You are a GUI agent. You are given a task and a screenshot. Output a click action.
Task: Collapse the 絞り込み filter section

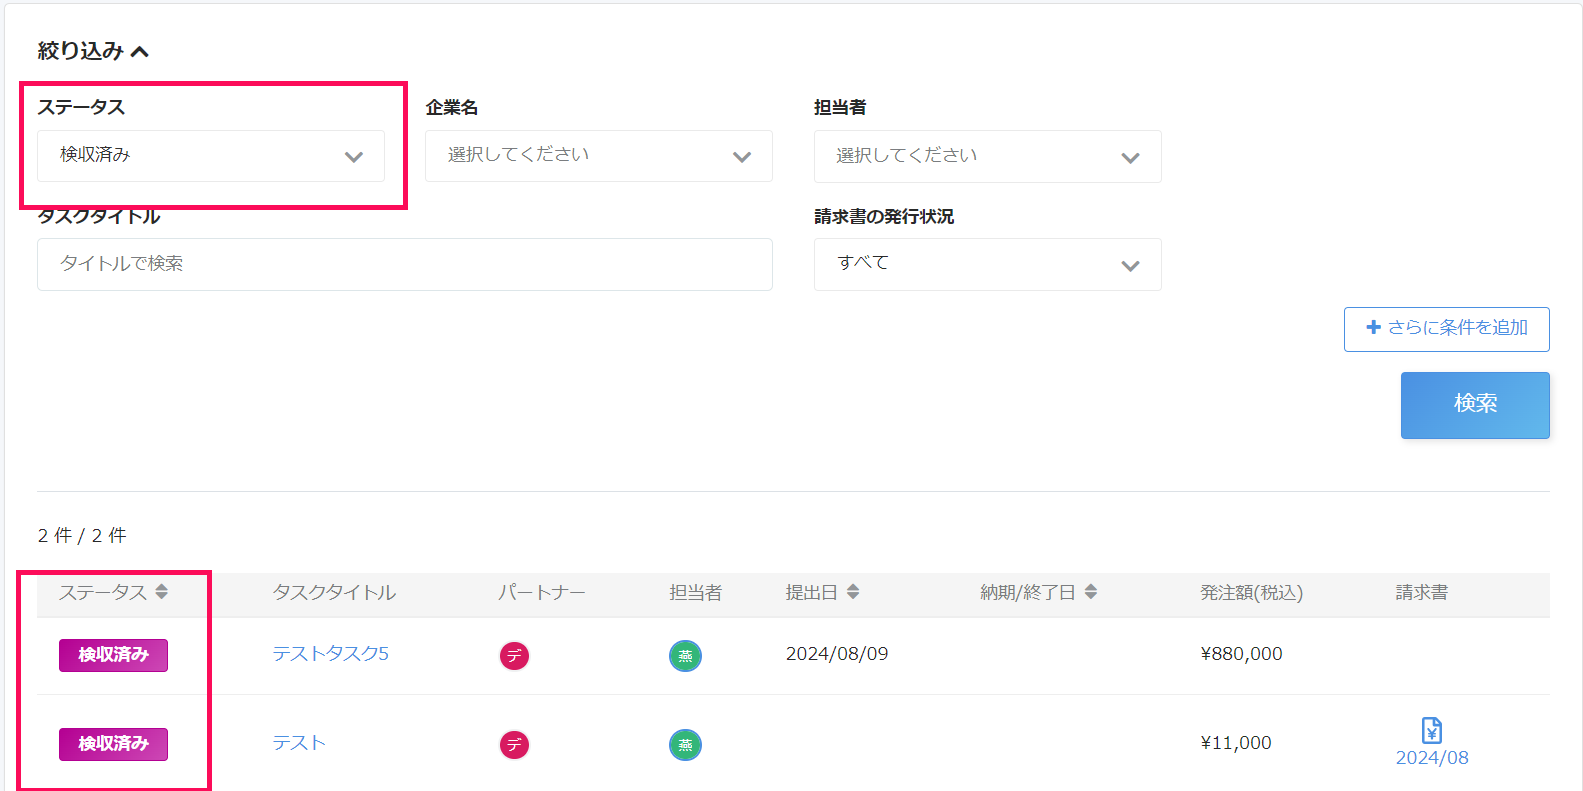coord(93,51)
